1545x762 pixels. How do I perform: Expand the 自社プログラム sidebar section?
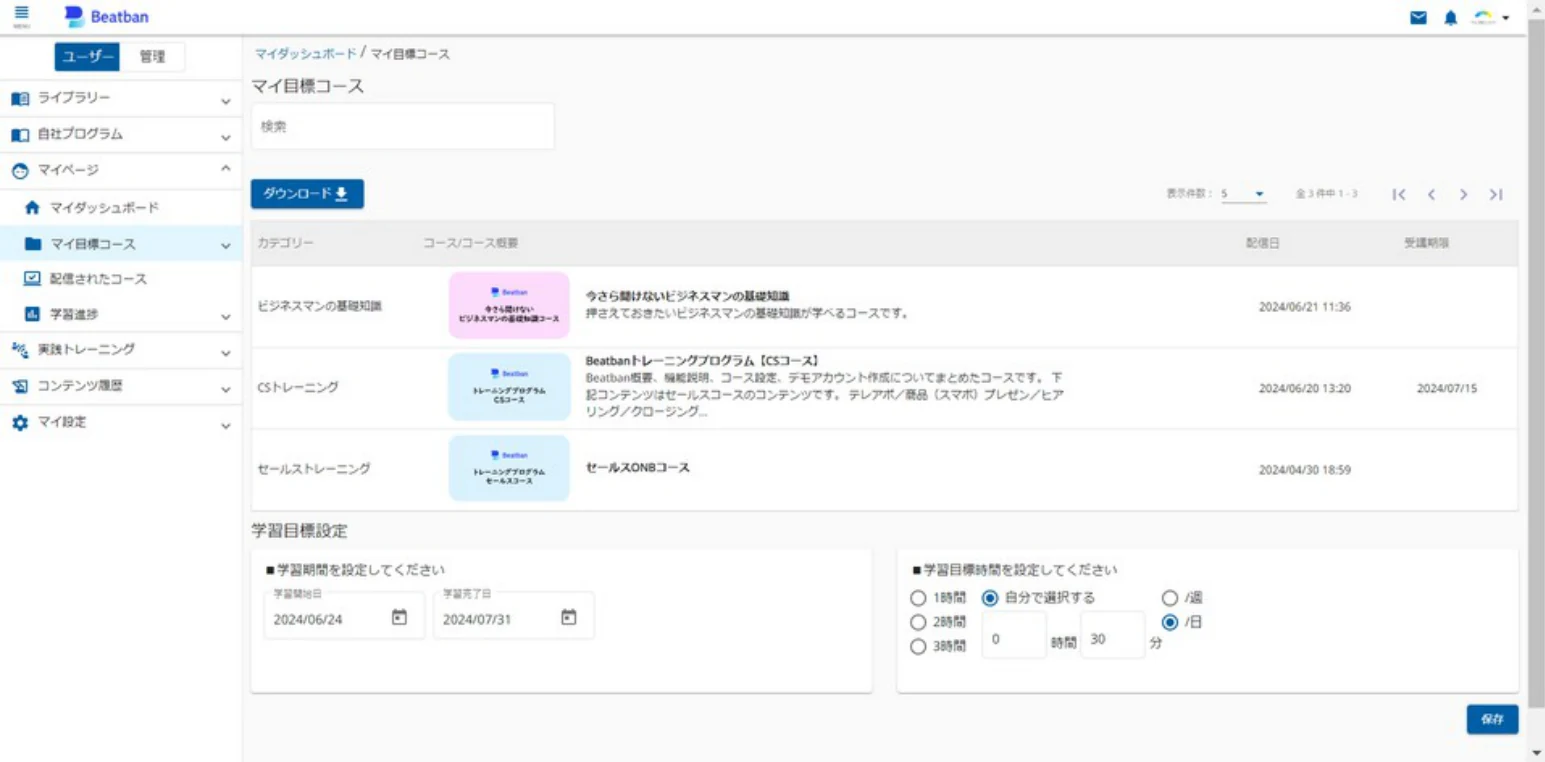click(x=225, y=137)
